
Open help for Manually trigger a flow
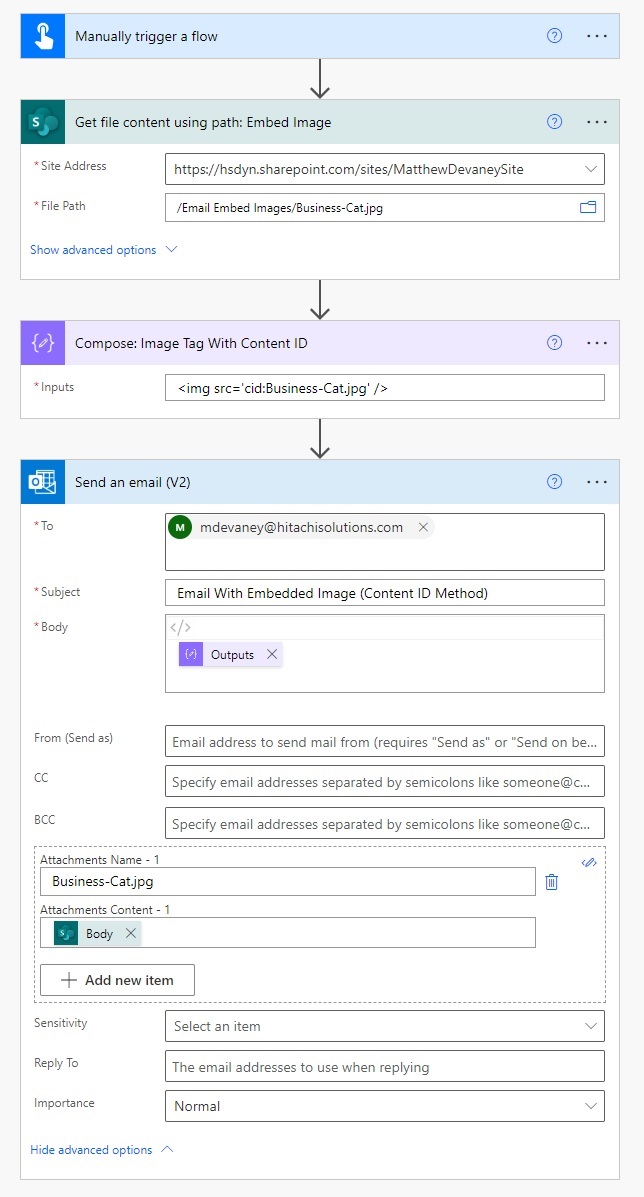coord(555,36)
